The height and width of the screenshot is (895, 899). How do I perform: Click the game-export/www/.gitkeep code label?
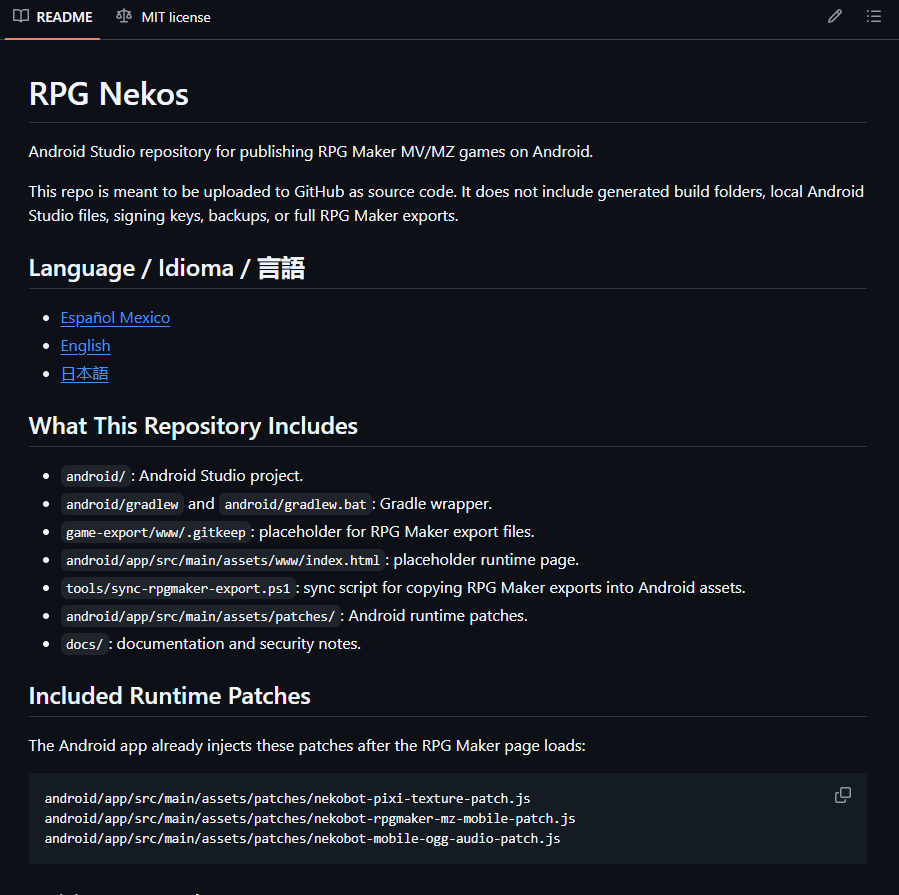(156, 533)
